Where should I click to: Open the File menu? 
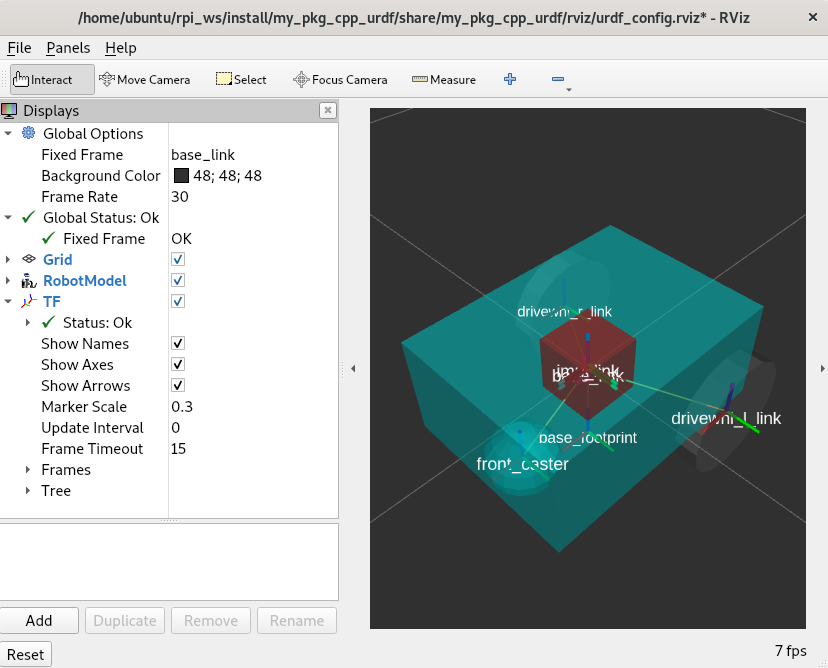pyautogui.click(x=19, y=48)
